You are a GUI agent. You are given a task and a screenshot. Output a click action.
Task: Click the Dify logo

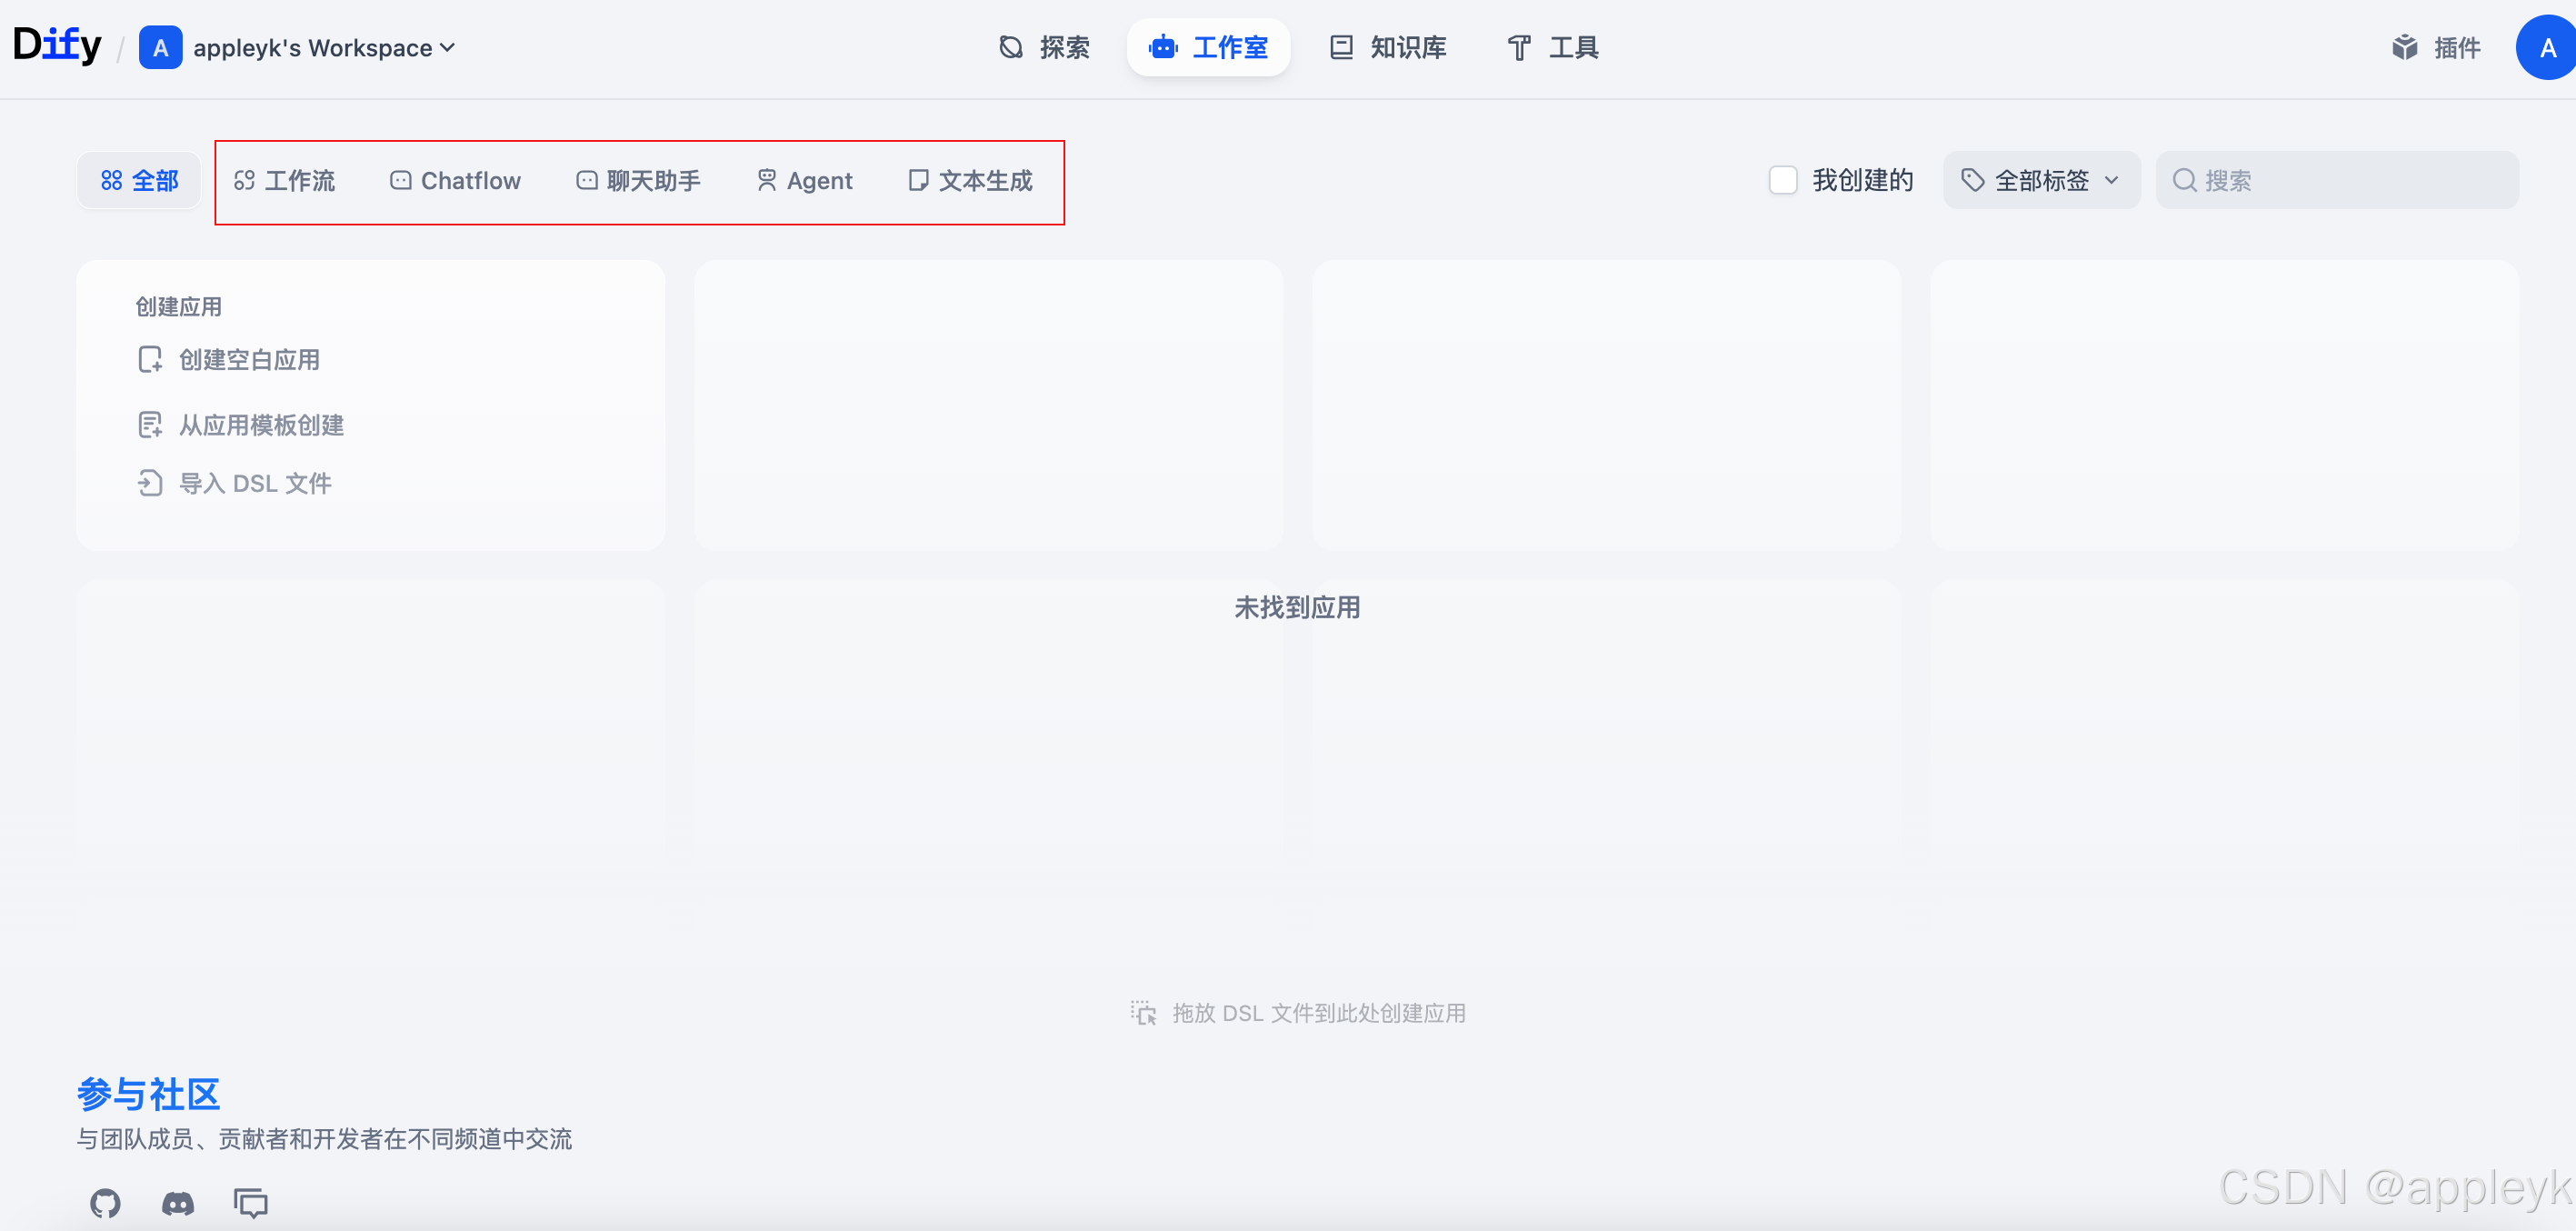click(57, 46)
